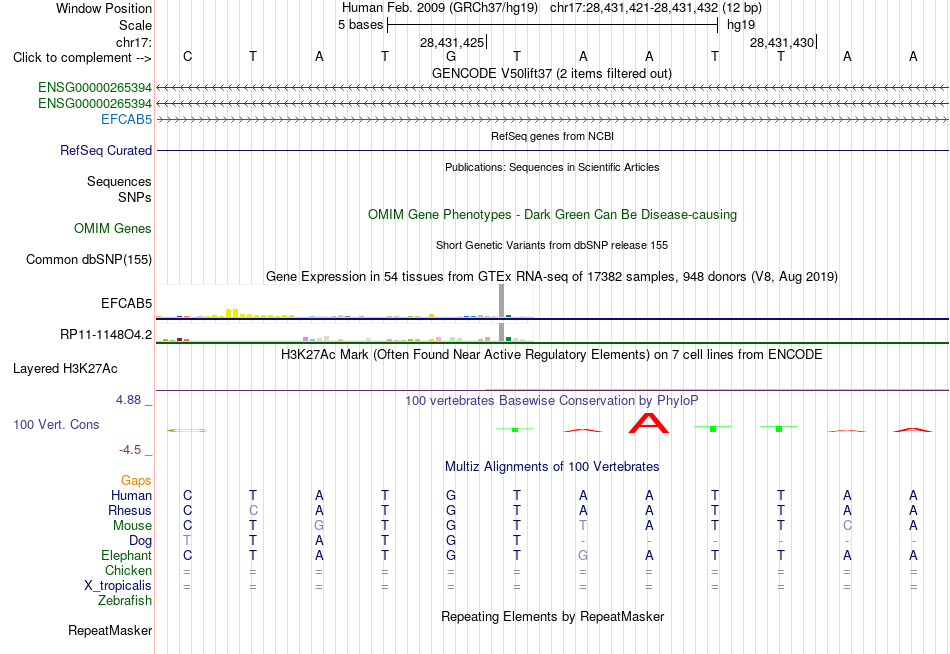Click the large red A conservation logo
Screen dimensions: 950x654
point(648,423)
